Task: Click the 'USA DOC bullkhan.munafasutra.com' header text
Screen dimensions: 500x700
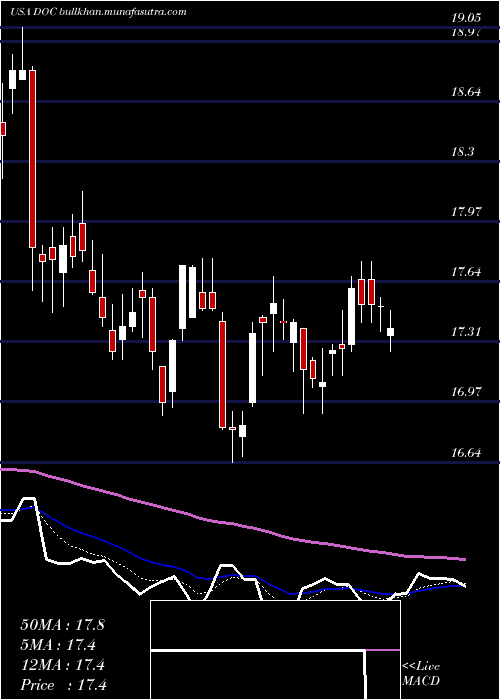Action: pyautogui.click(x=98, y=12)
